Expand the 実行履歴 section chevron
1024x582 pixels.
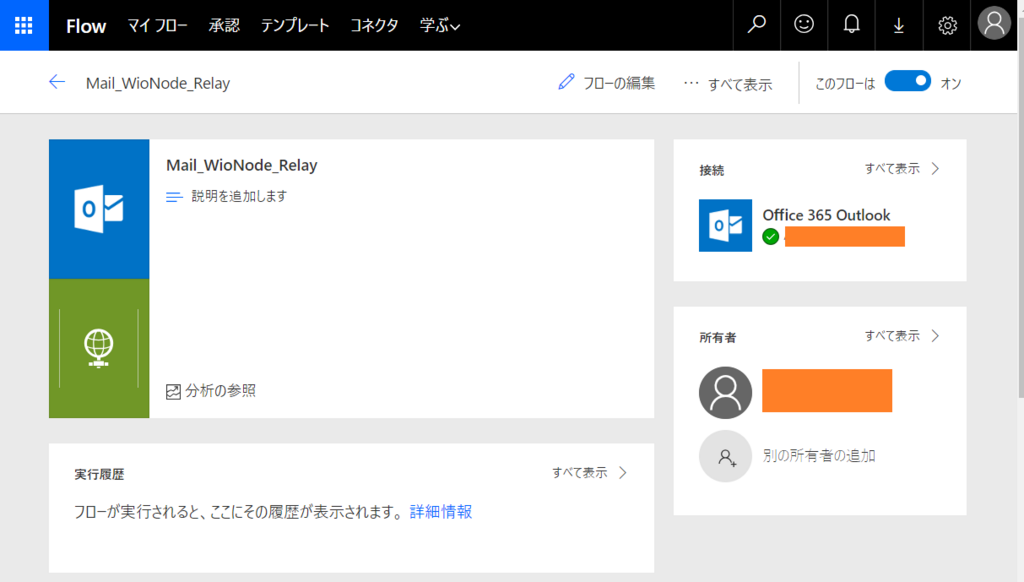click(x=623, y=472)
